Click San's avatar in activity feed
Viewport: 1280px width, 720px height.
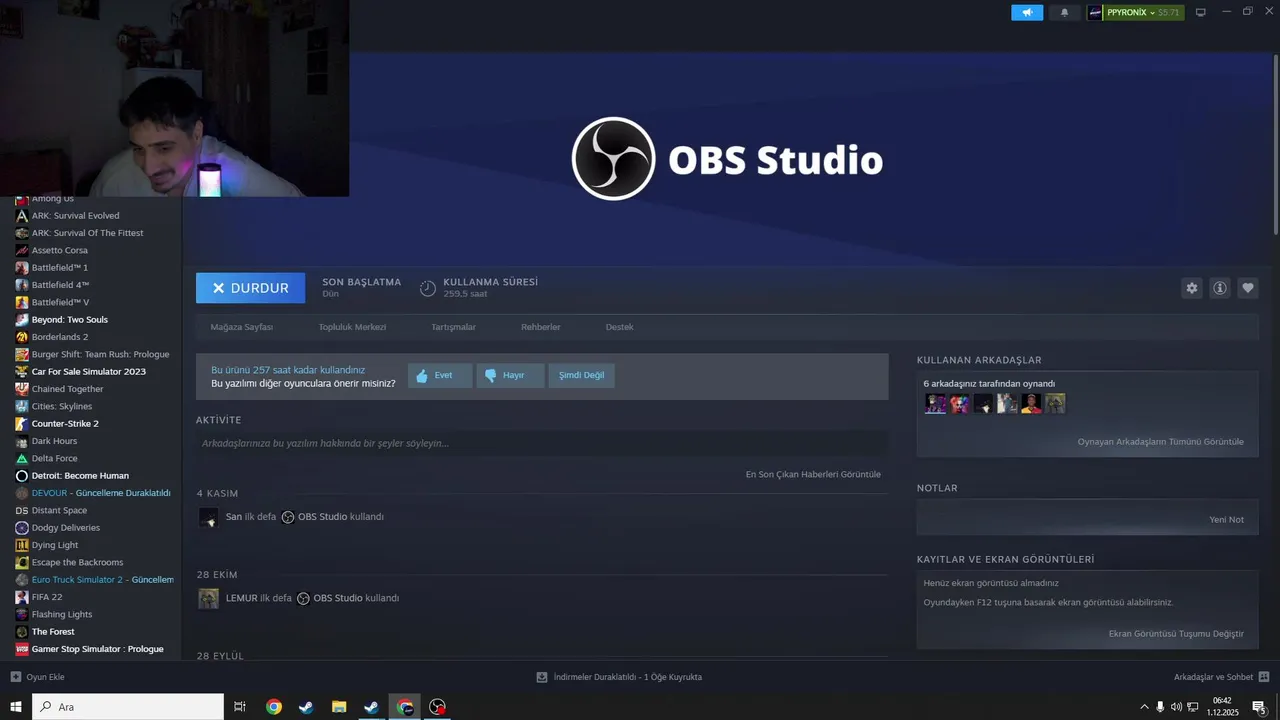pos(208,517)
